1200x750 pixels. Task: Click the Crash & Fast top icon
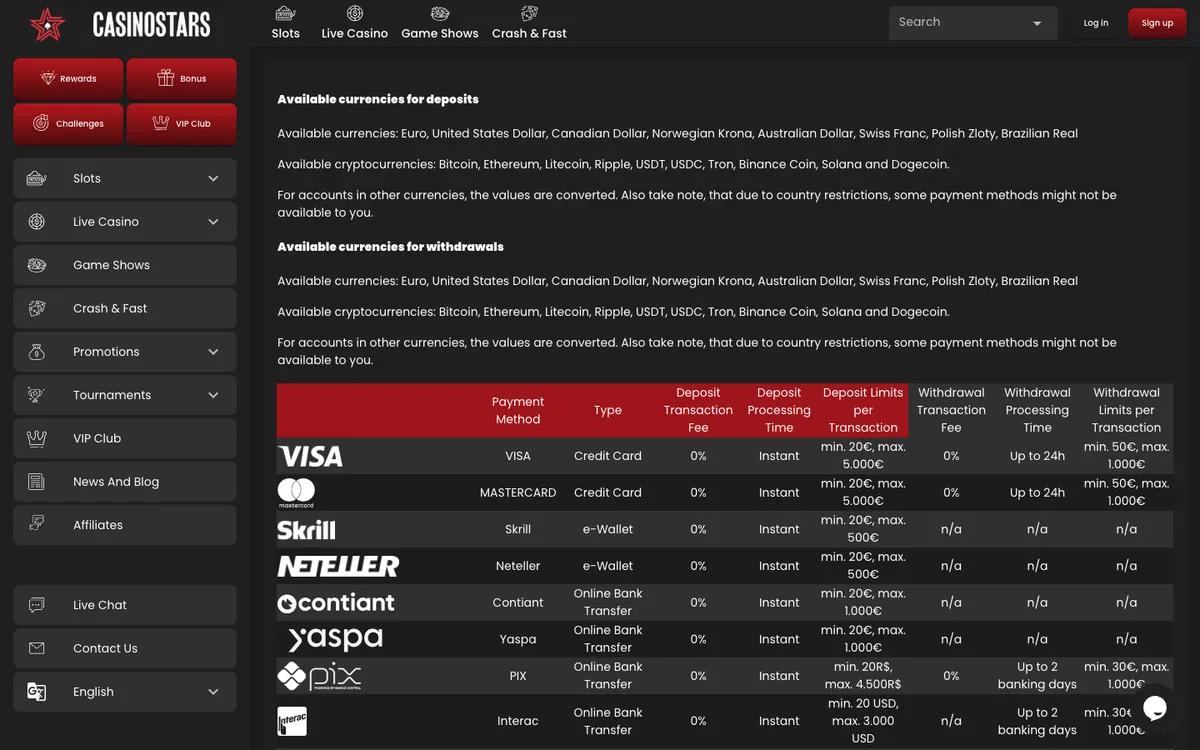coord(529,13)
